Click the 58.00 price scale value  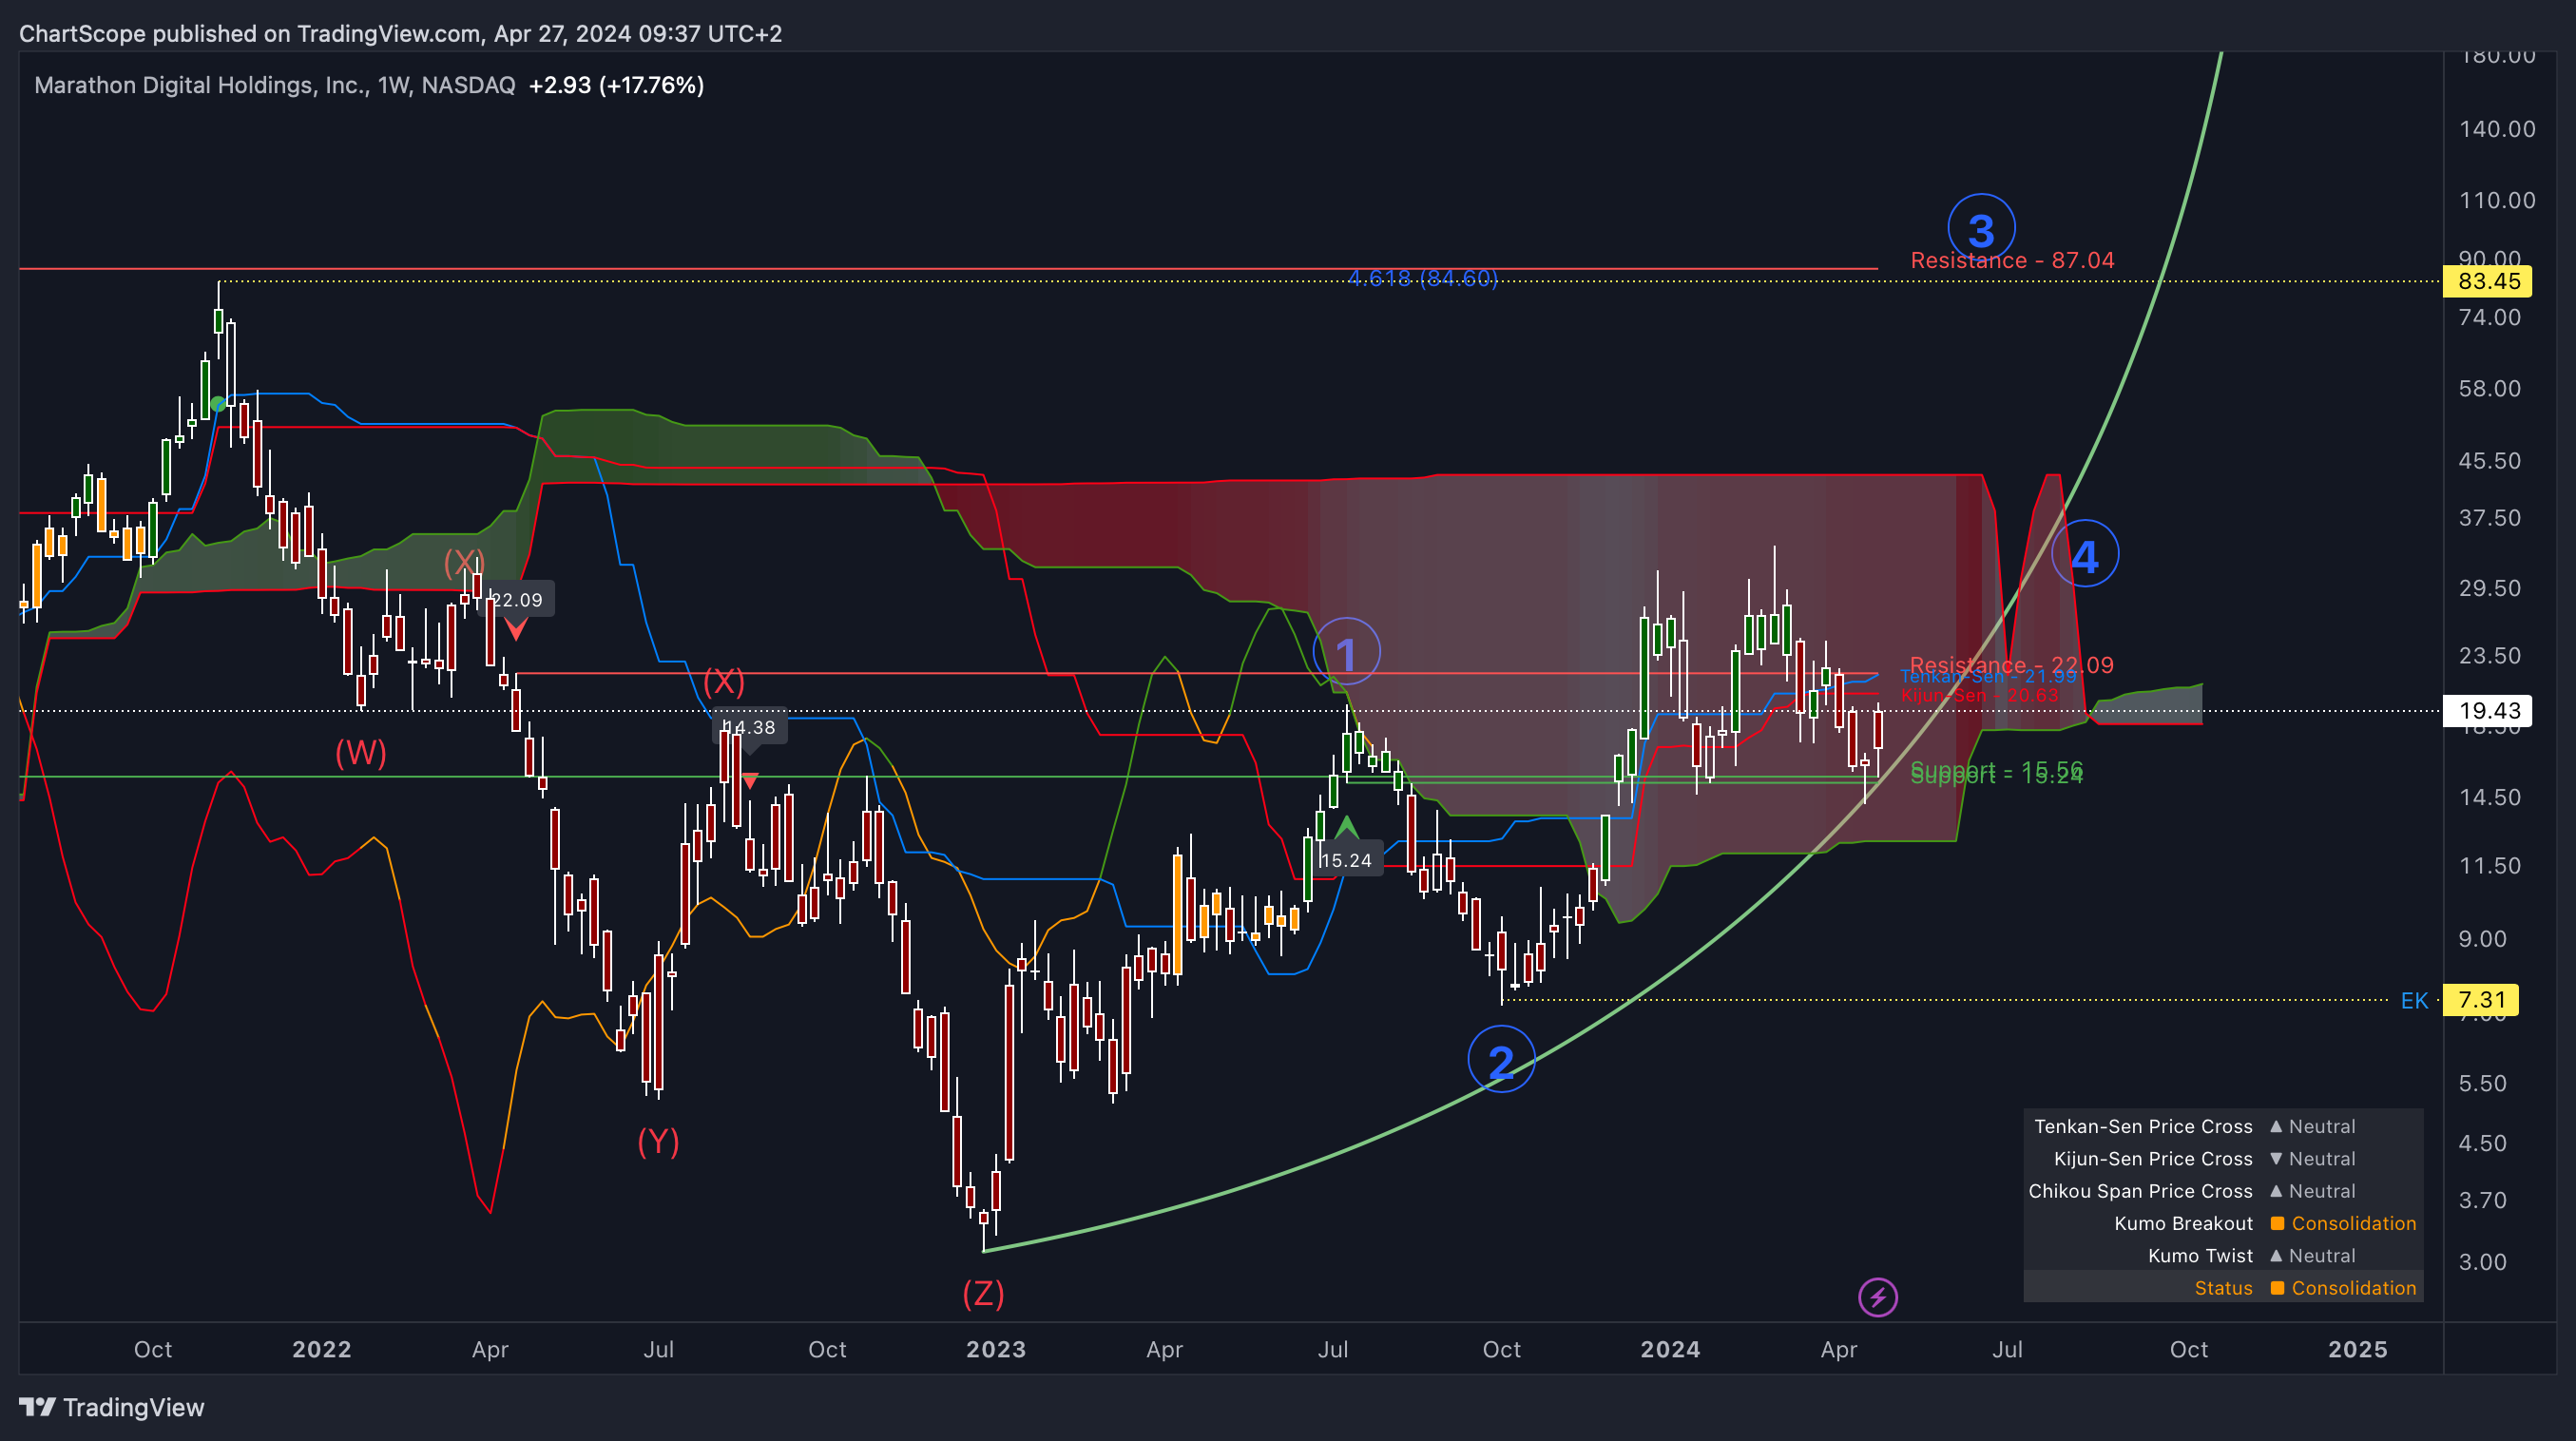click(x=2490, y=388)
